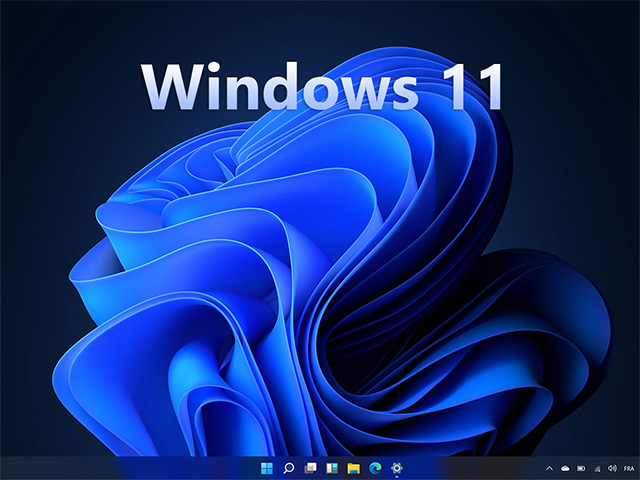Open the Windows Start menu
The width and height of the screenshot is (640, 480).
267,468
